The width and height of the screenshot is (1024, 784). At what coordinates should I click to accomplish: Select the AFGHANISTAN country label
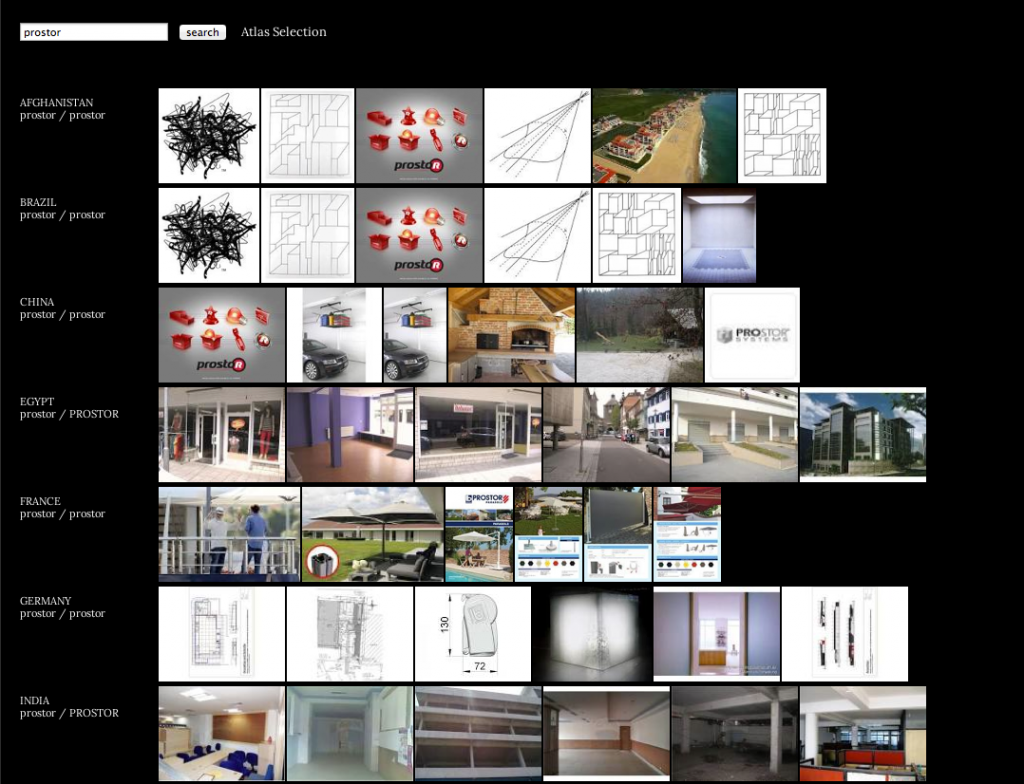coord(56,103)
